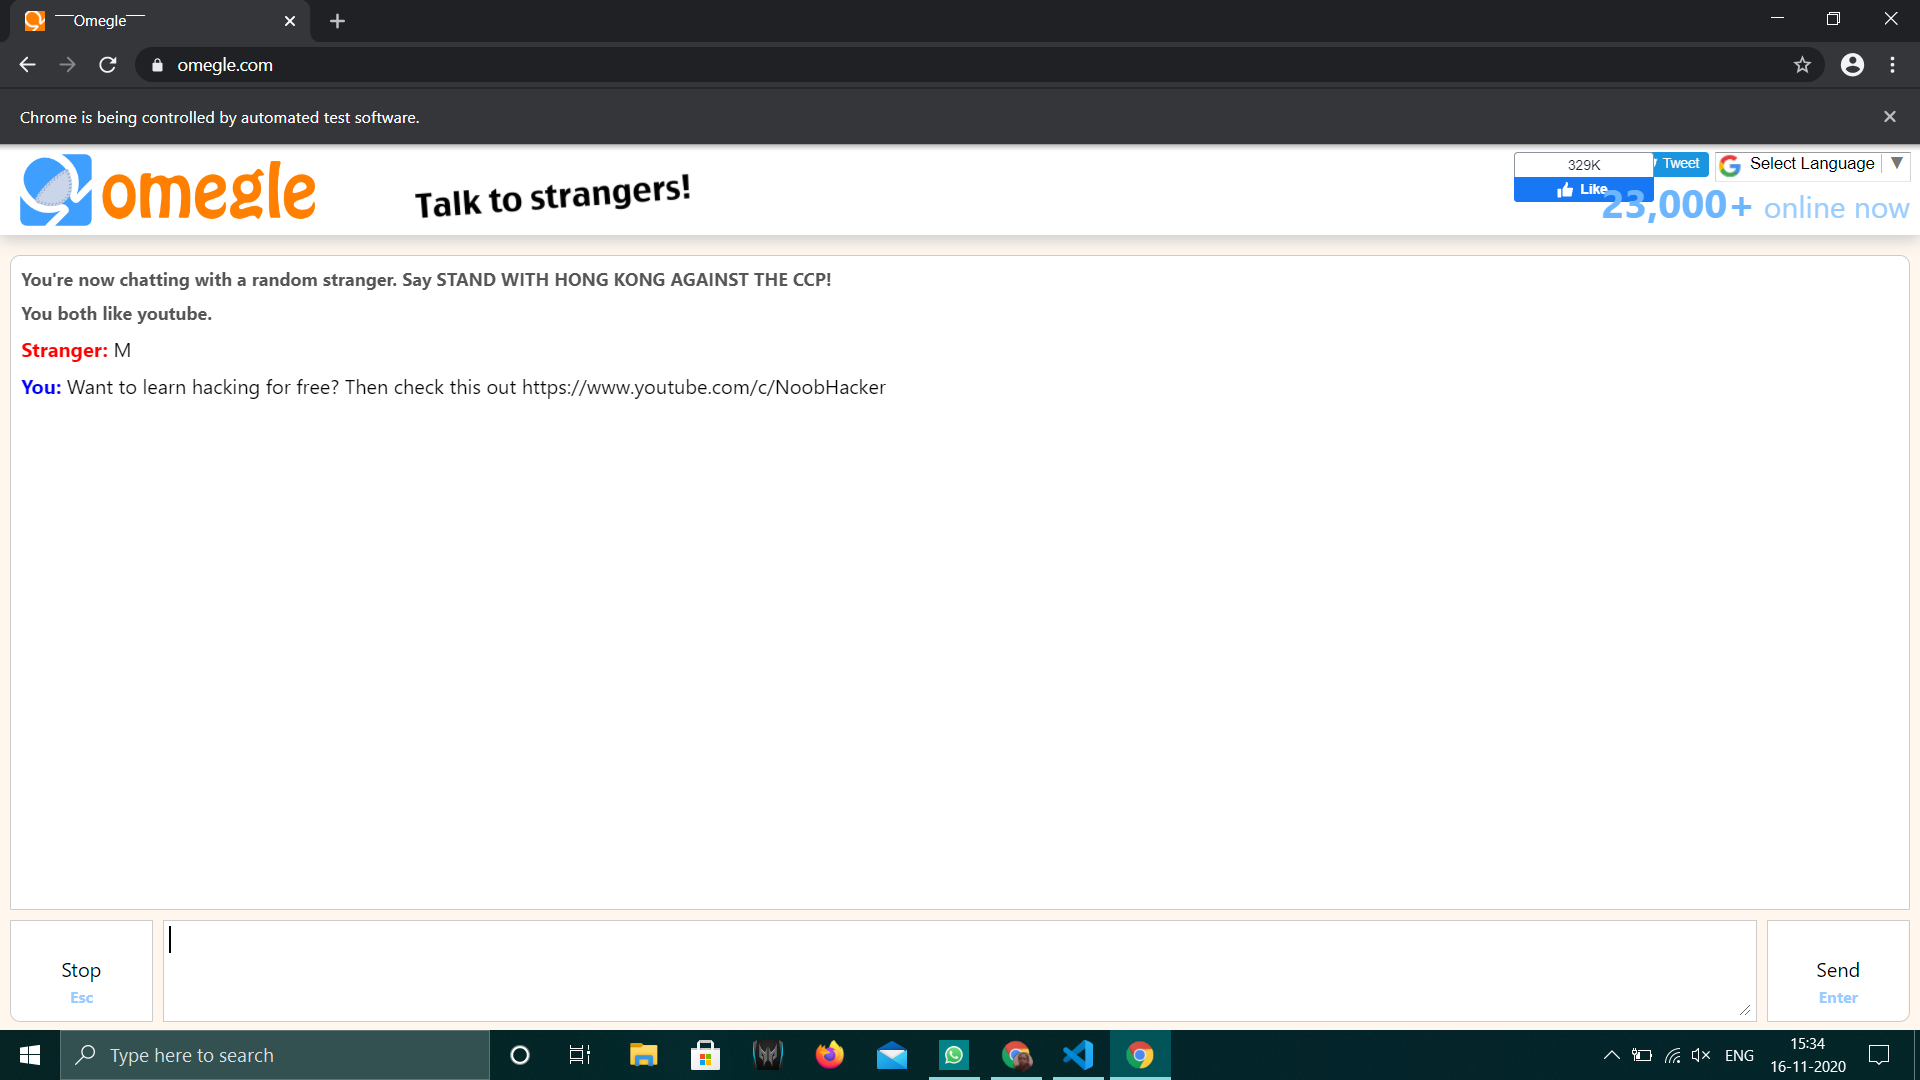
Task: Click the Chrome profile account icon
Action: [1853, 65]
